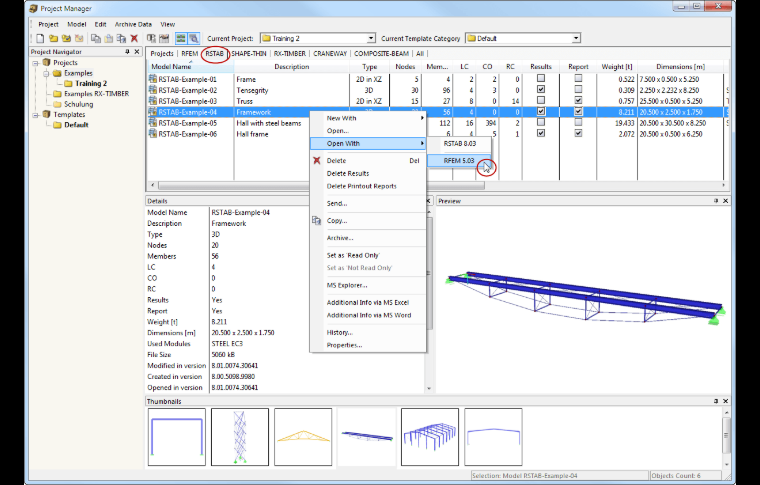The width and height of the screenshot is (760, 485).
Task: Open the Current Template Category dropdown
Action: pos(576,38)
